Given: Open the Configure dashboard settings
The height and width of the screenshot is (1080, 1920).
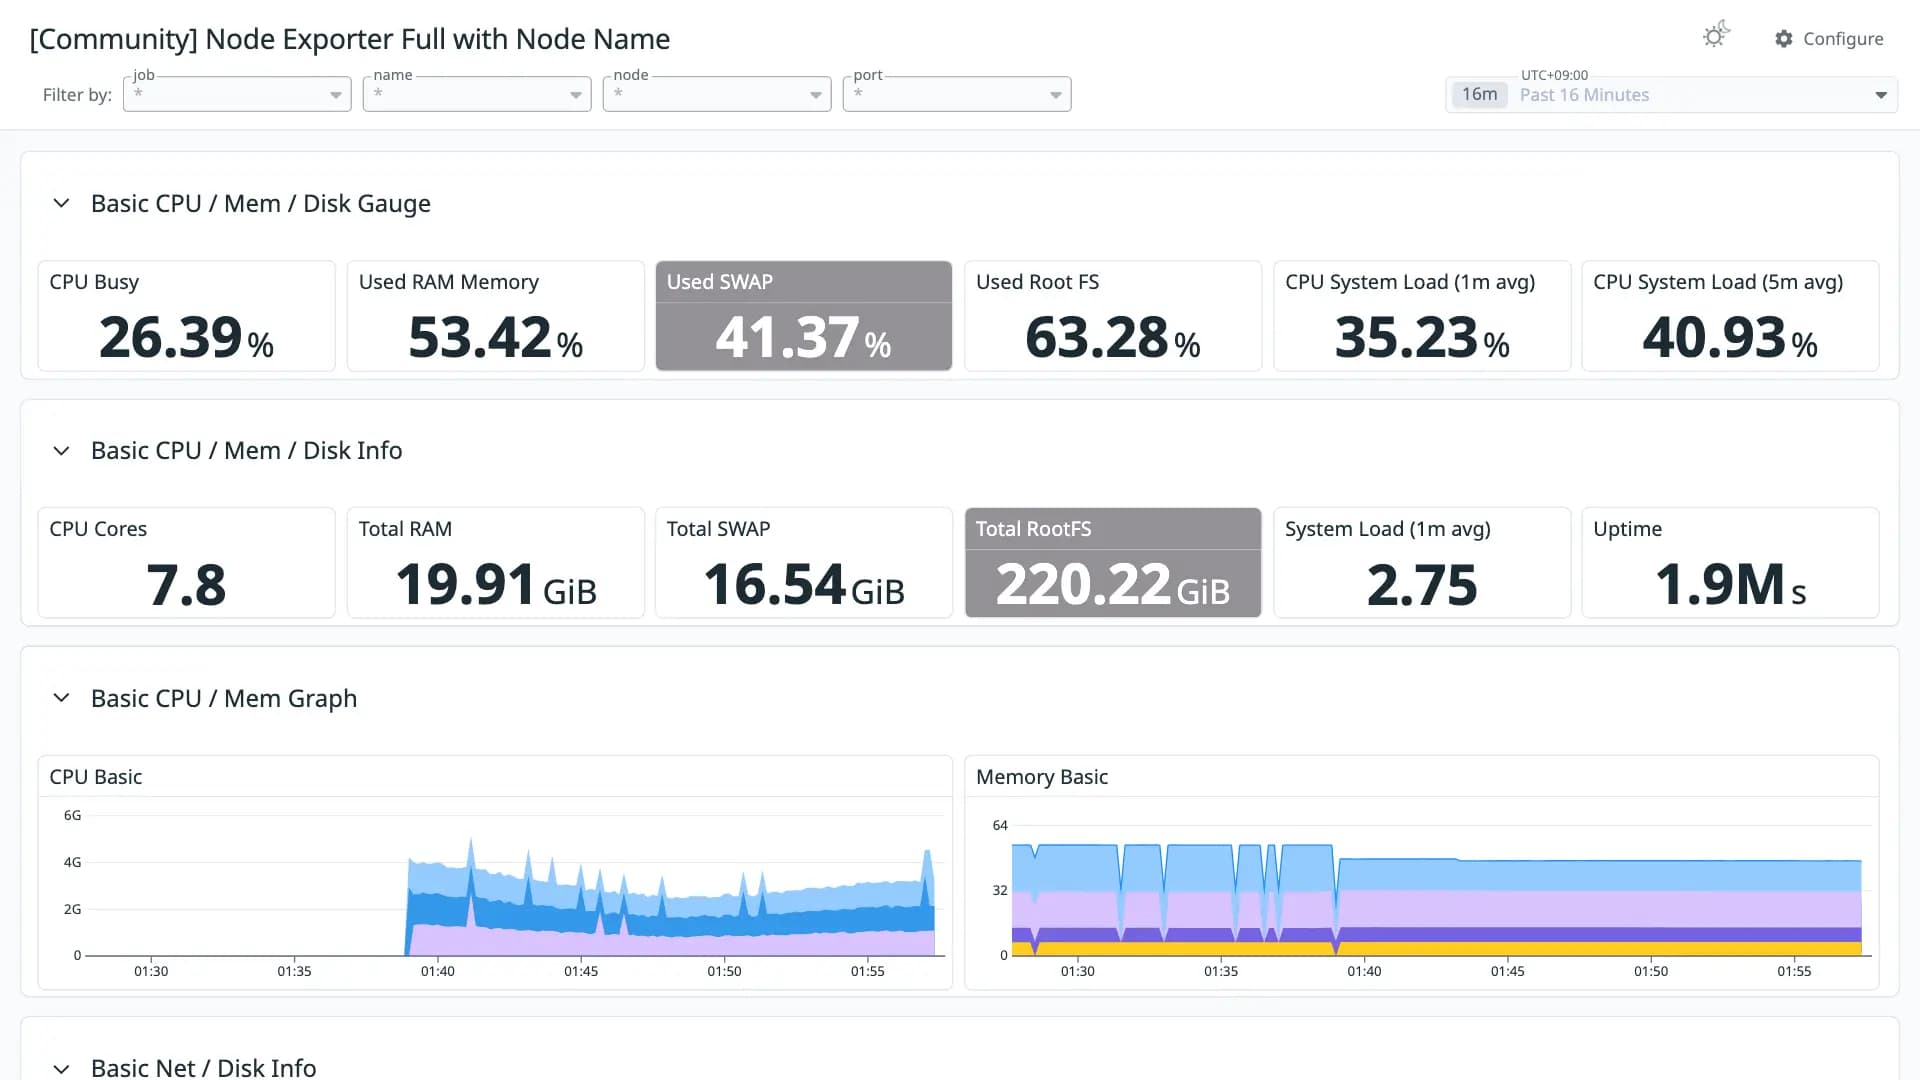Looking at the screenshot, I should coord(1829,39).
